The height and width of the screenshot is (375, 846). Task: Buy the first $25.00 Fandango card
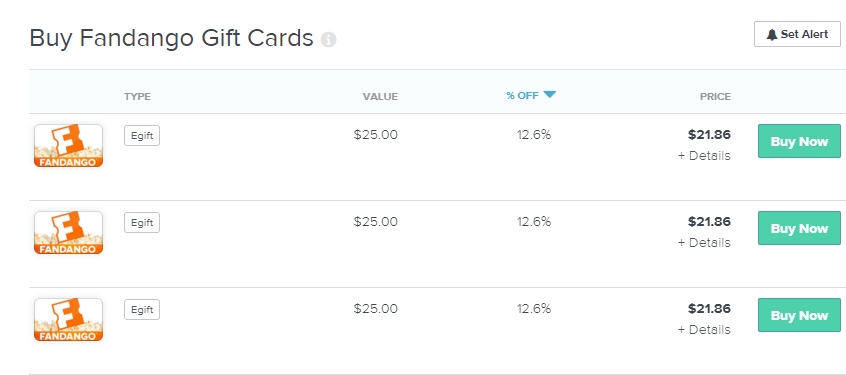[799, 141]
